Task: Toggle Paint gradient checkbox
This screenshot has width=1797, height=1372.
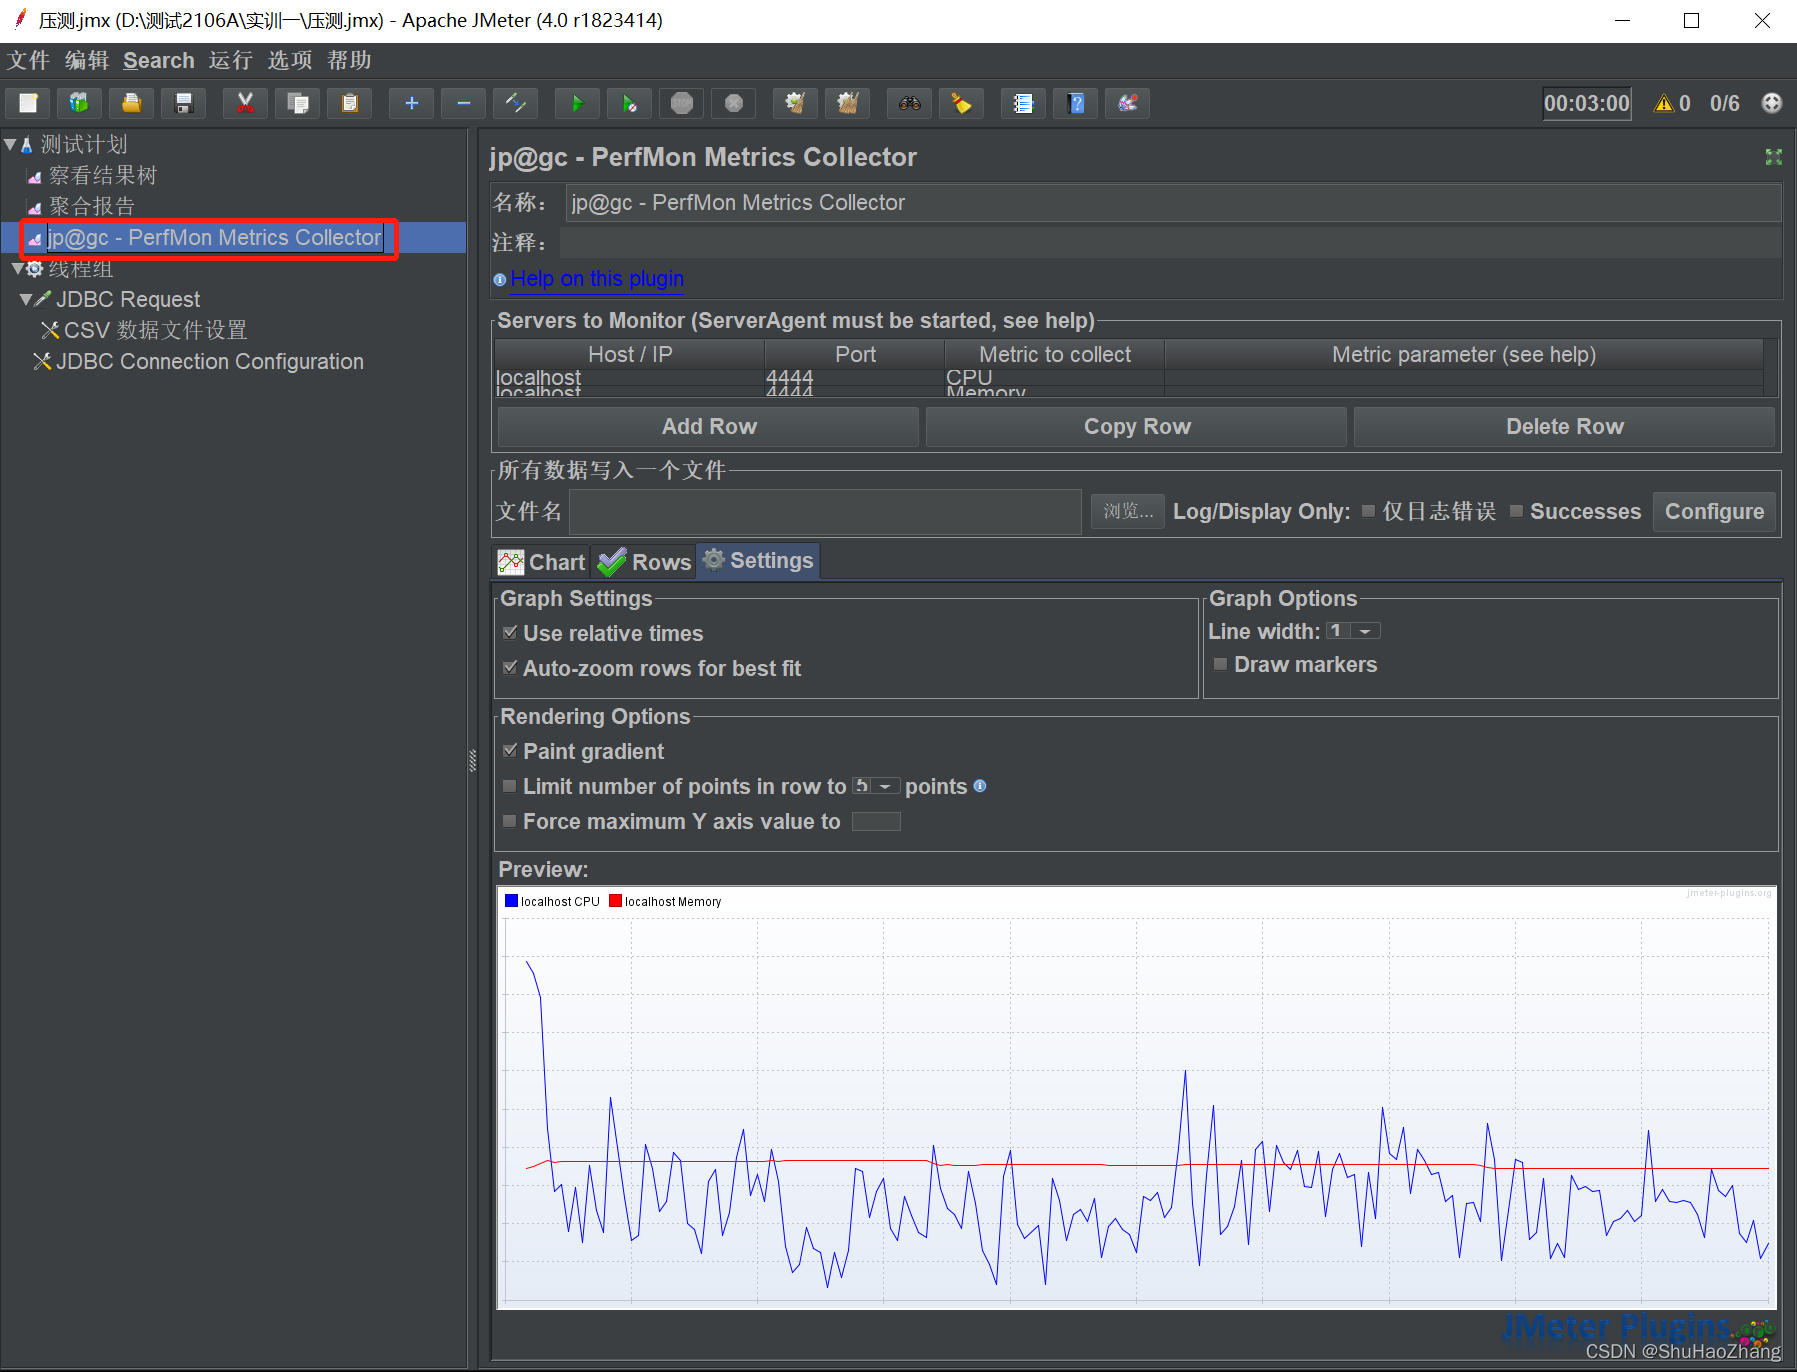Action: coord(510,751)
